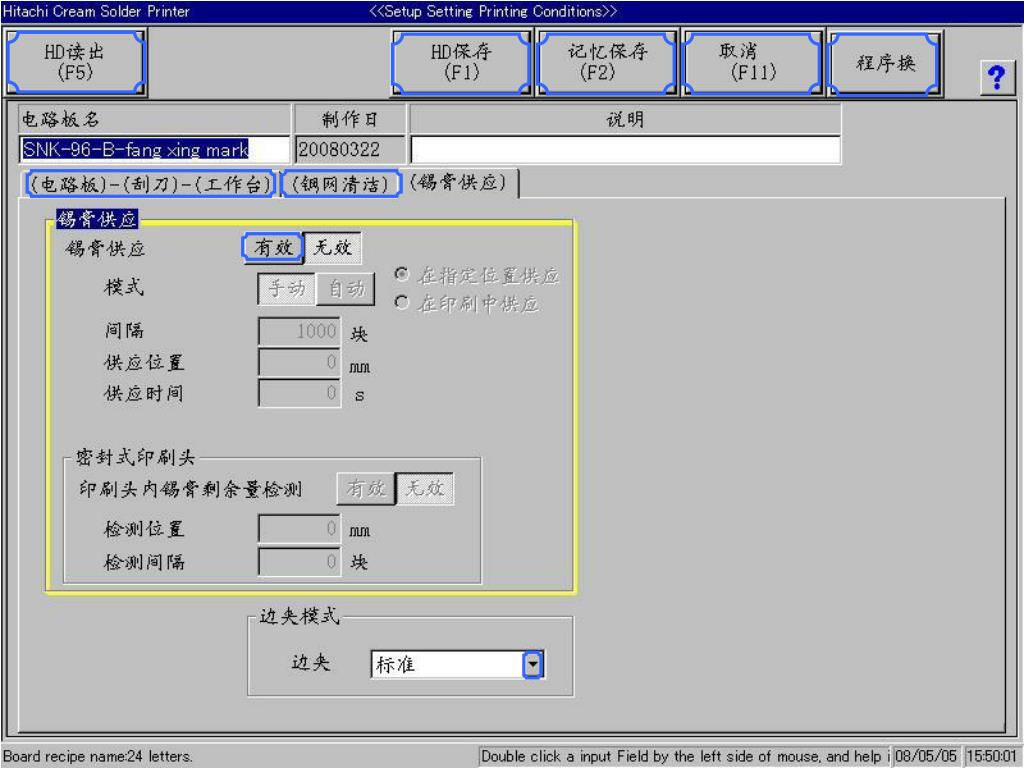Click the HD保存 (F1) button
Screen dimensions: 1024x768
point(462,63)
